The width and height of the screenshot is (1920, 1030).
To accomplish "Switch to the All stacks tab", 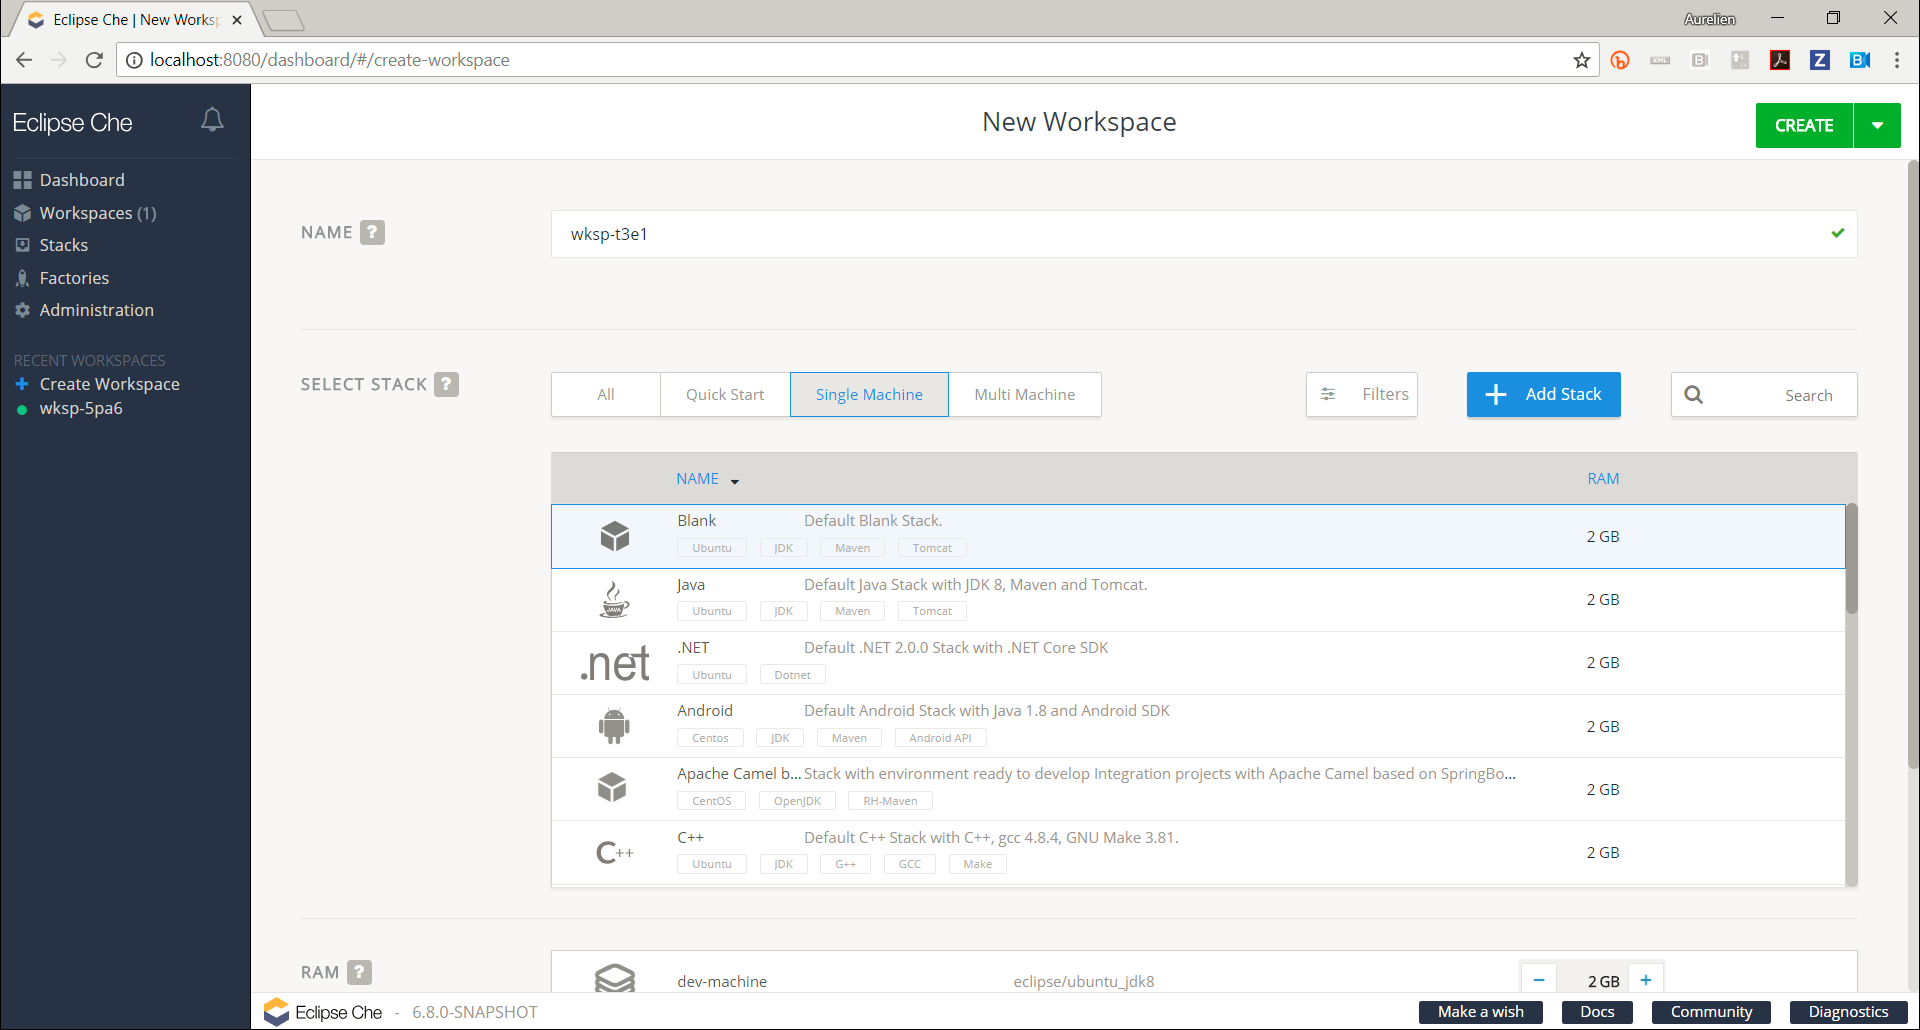I will [x=606, y=395].
